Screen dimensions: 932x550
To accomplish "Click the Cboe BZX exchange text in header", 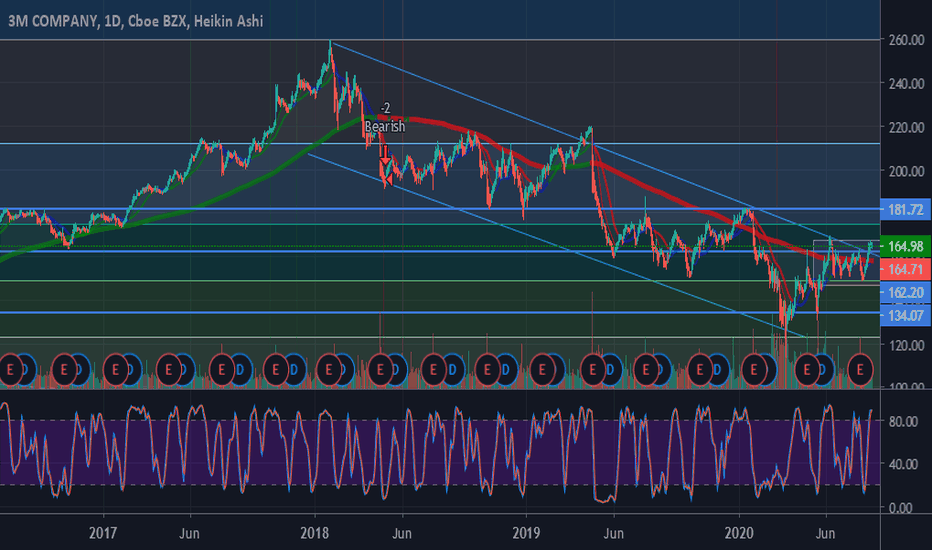I will click(158, 21).
